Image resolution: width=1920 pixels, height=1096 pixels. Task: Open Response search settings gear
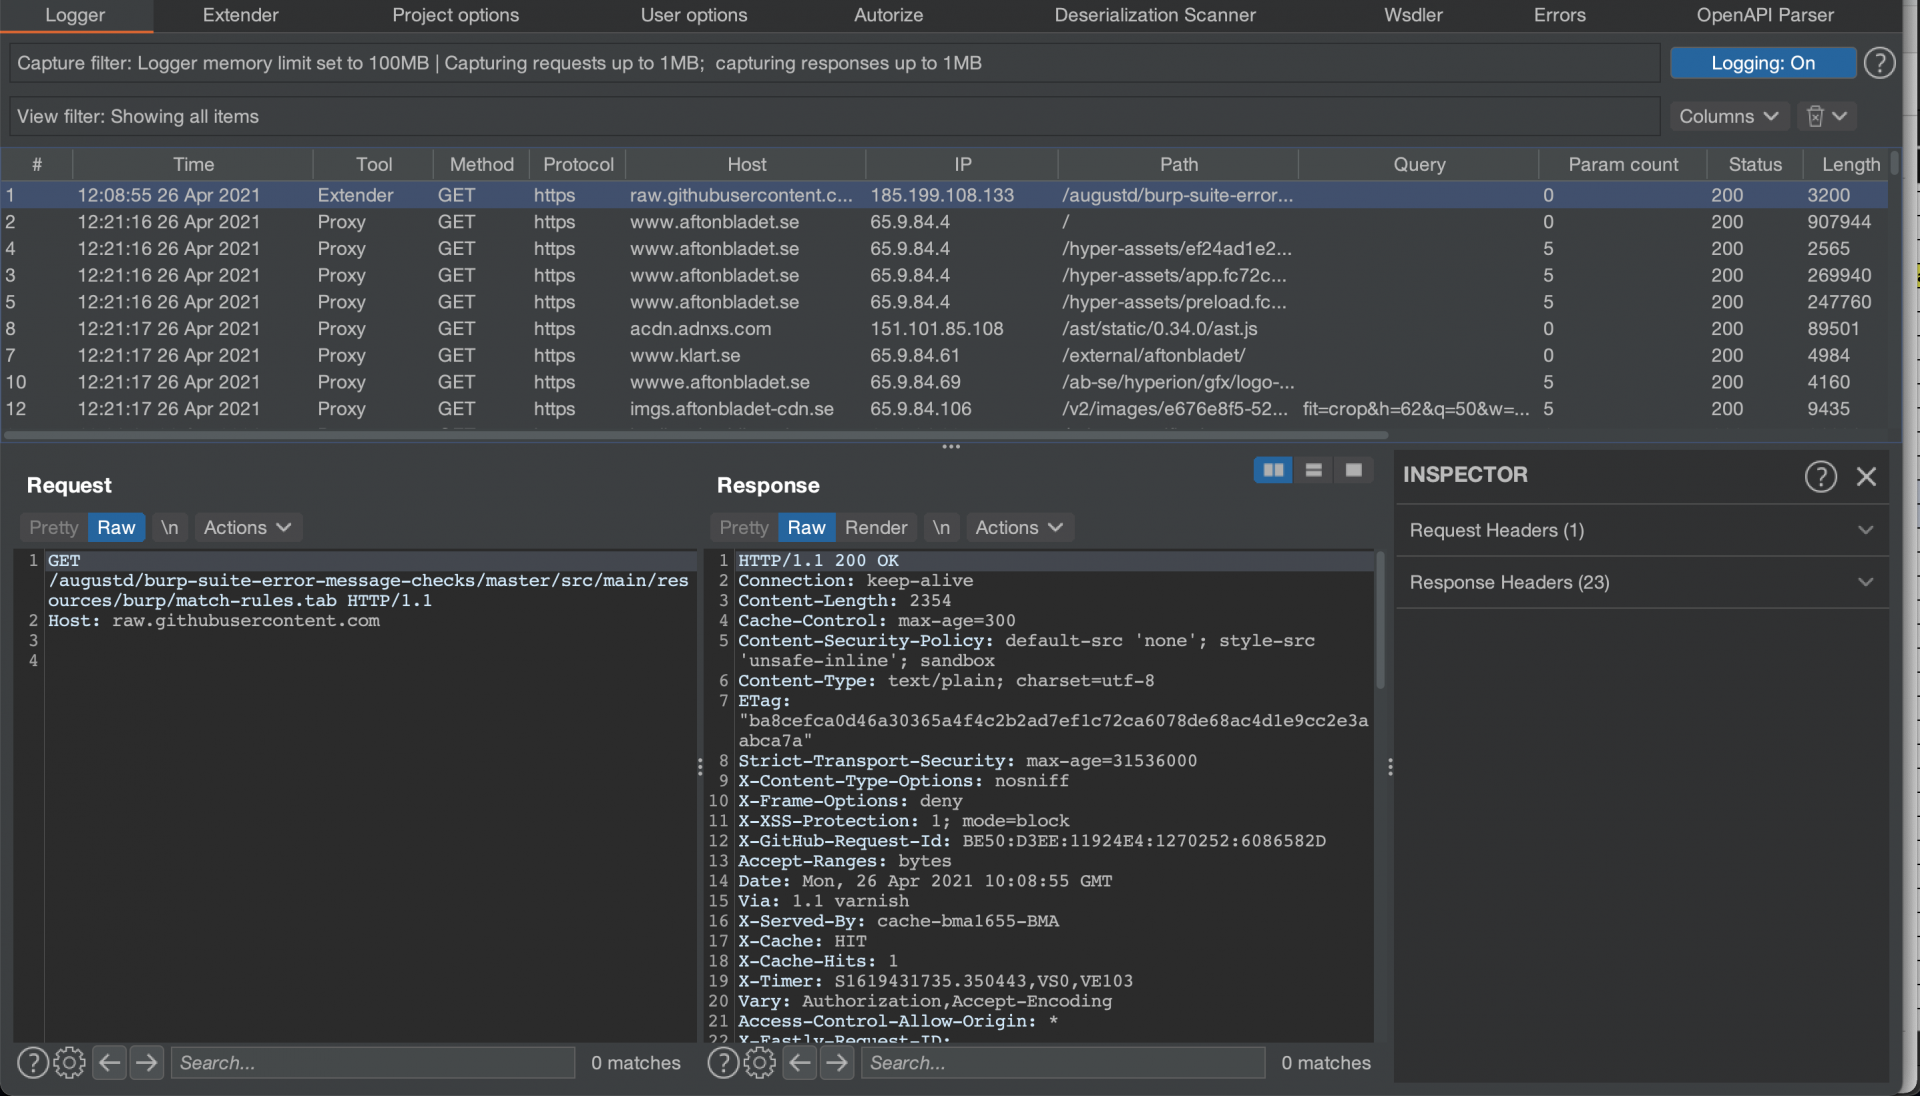click(x=760, y=1062)
